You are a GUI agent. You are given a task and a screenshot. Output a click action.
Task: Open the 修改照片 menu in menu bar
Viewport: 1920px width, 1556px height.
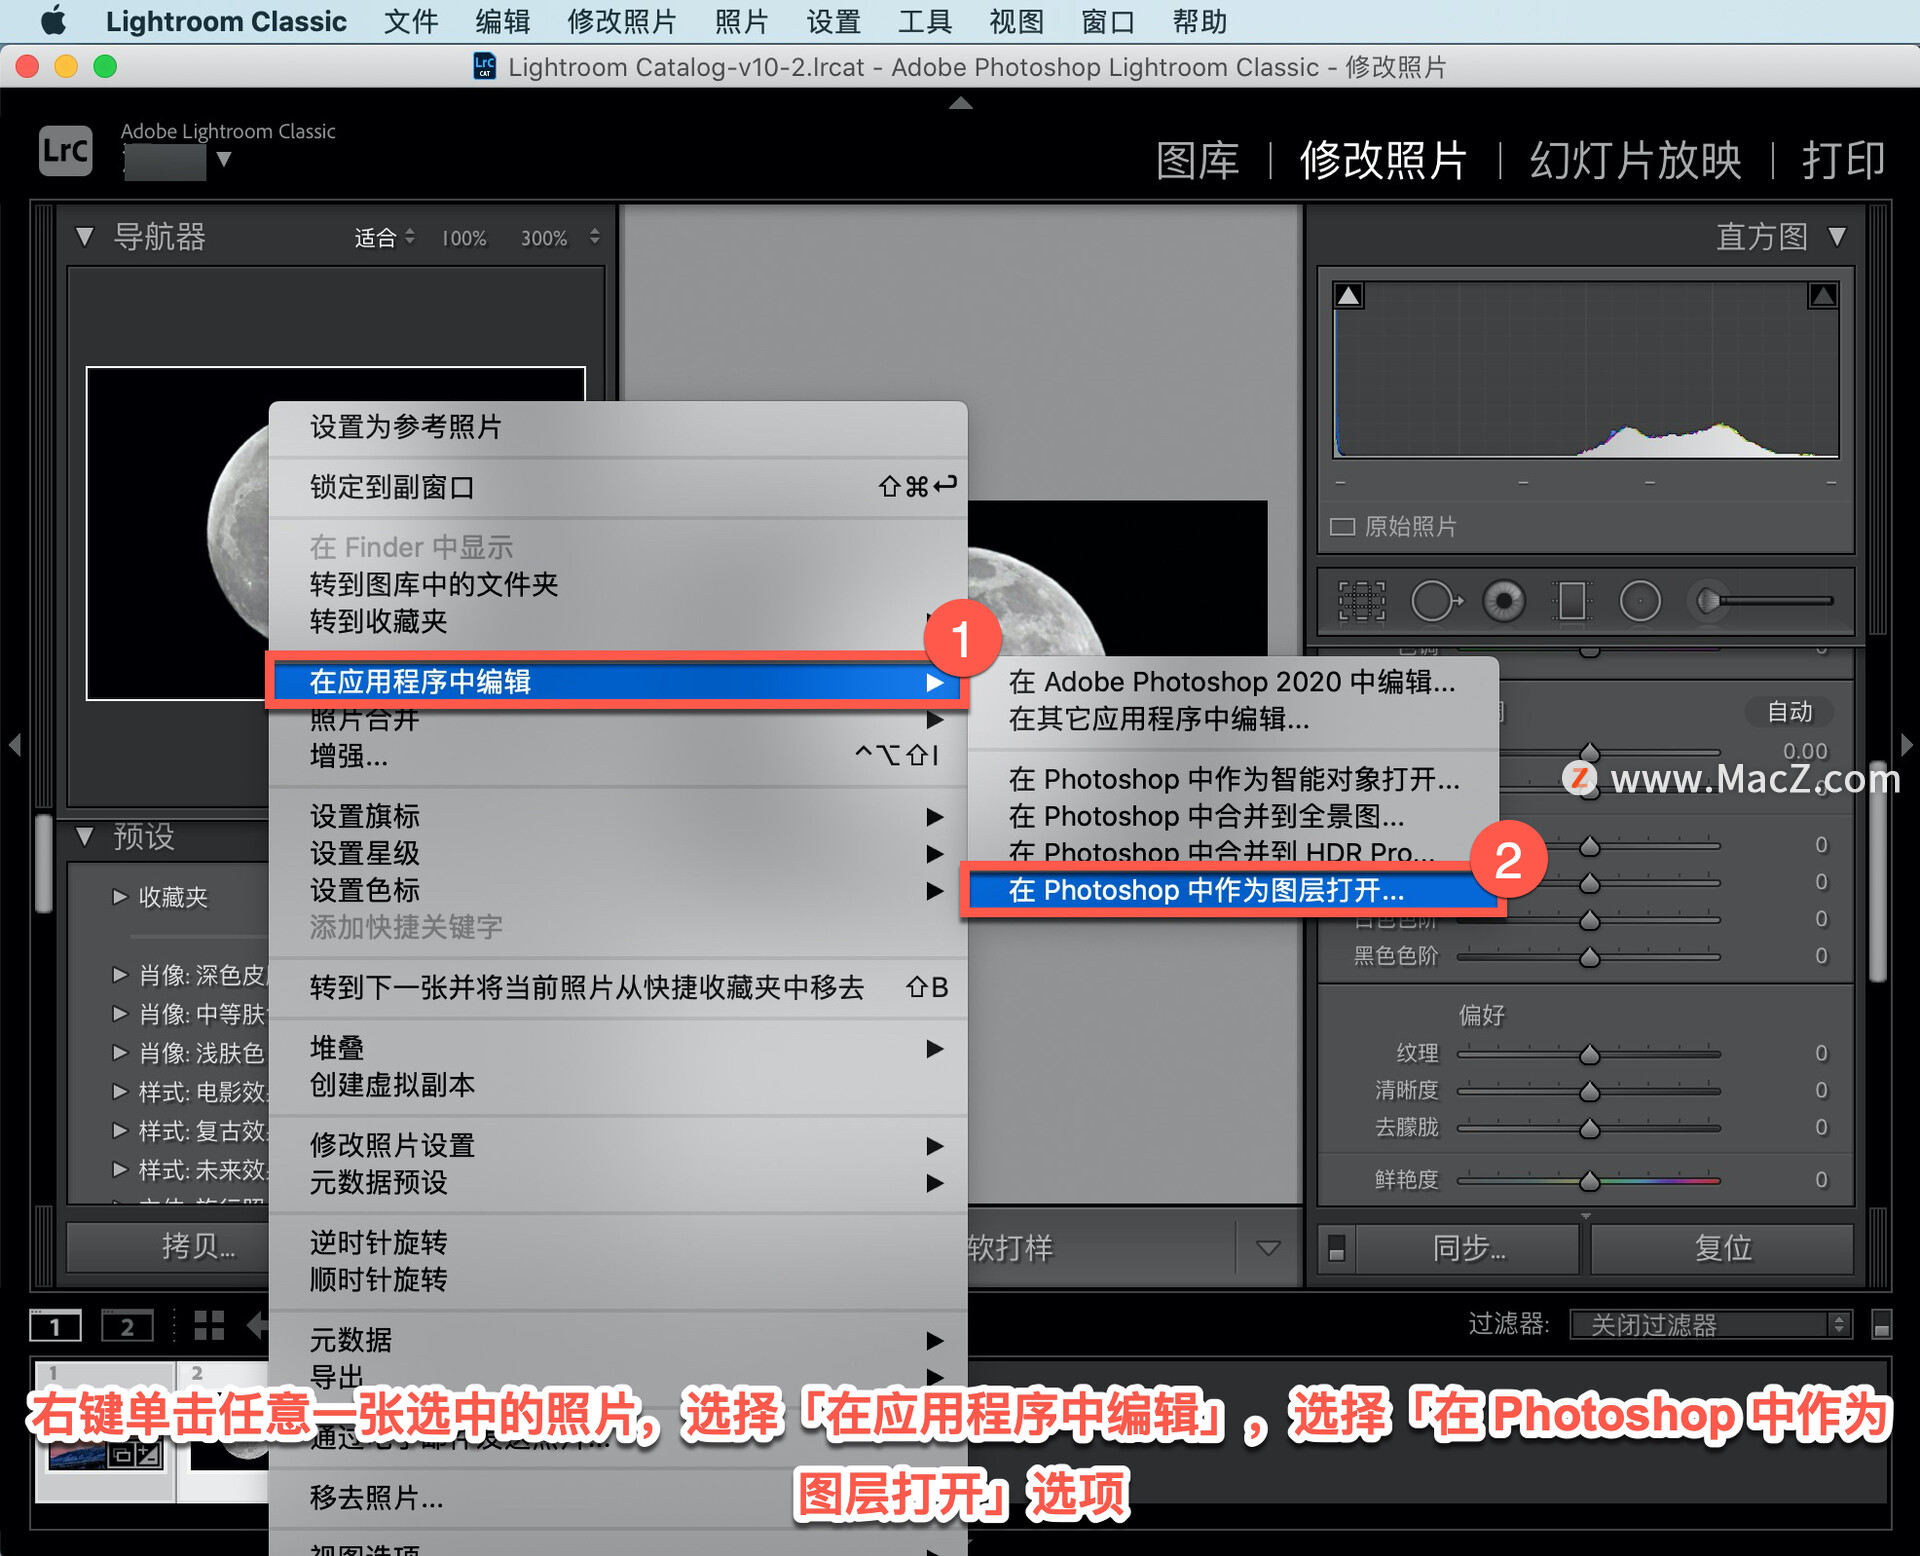622,21
